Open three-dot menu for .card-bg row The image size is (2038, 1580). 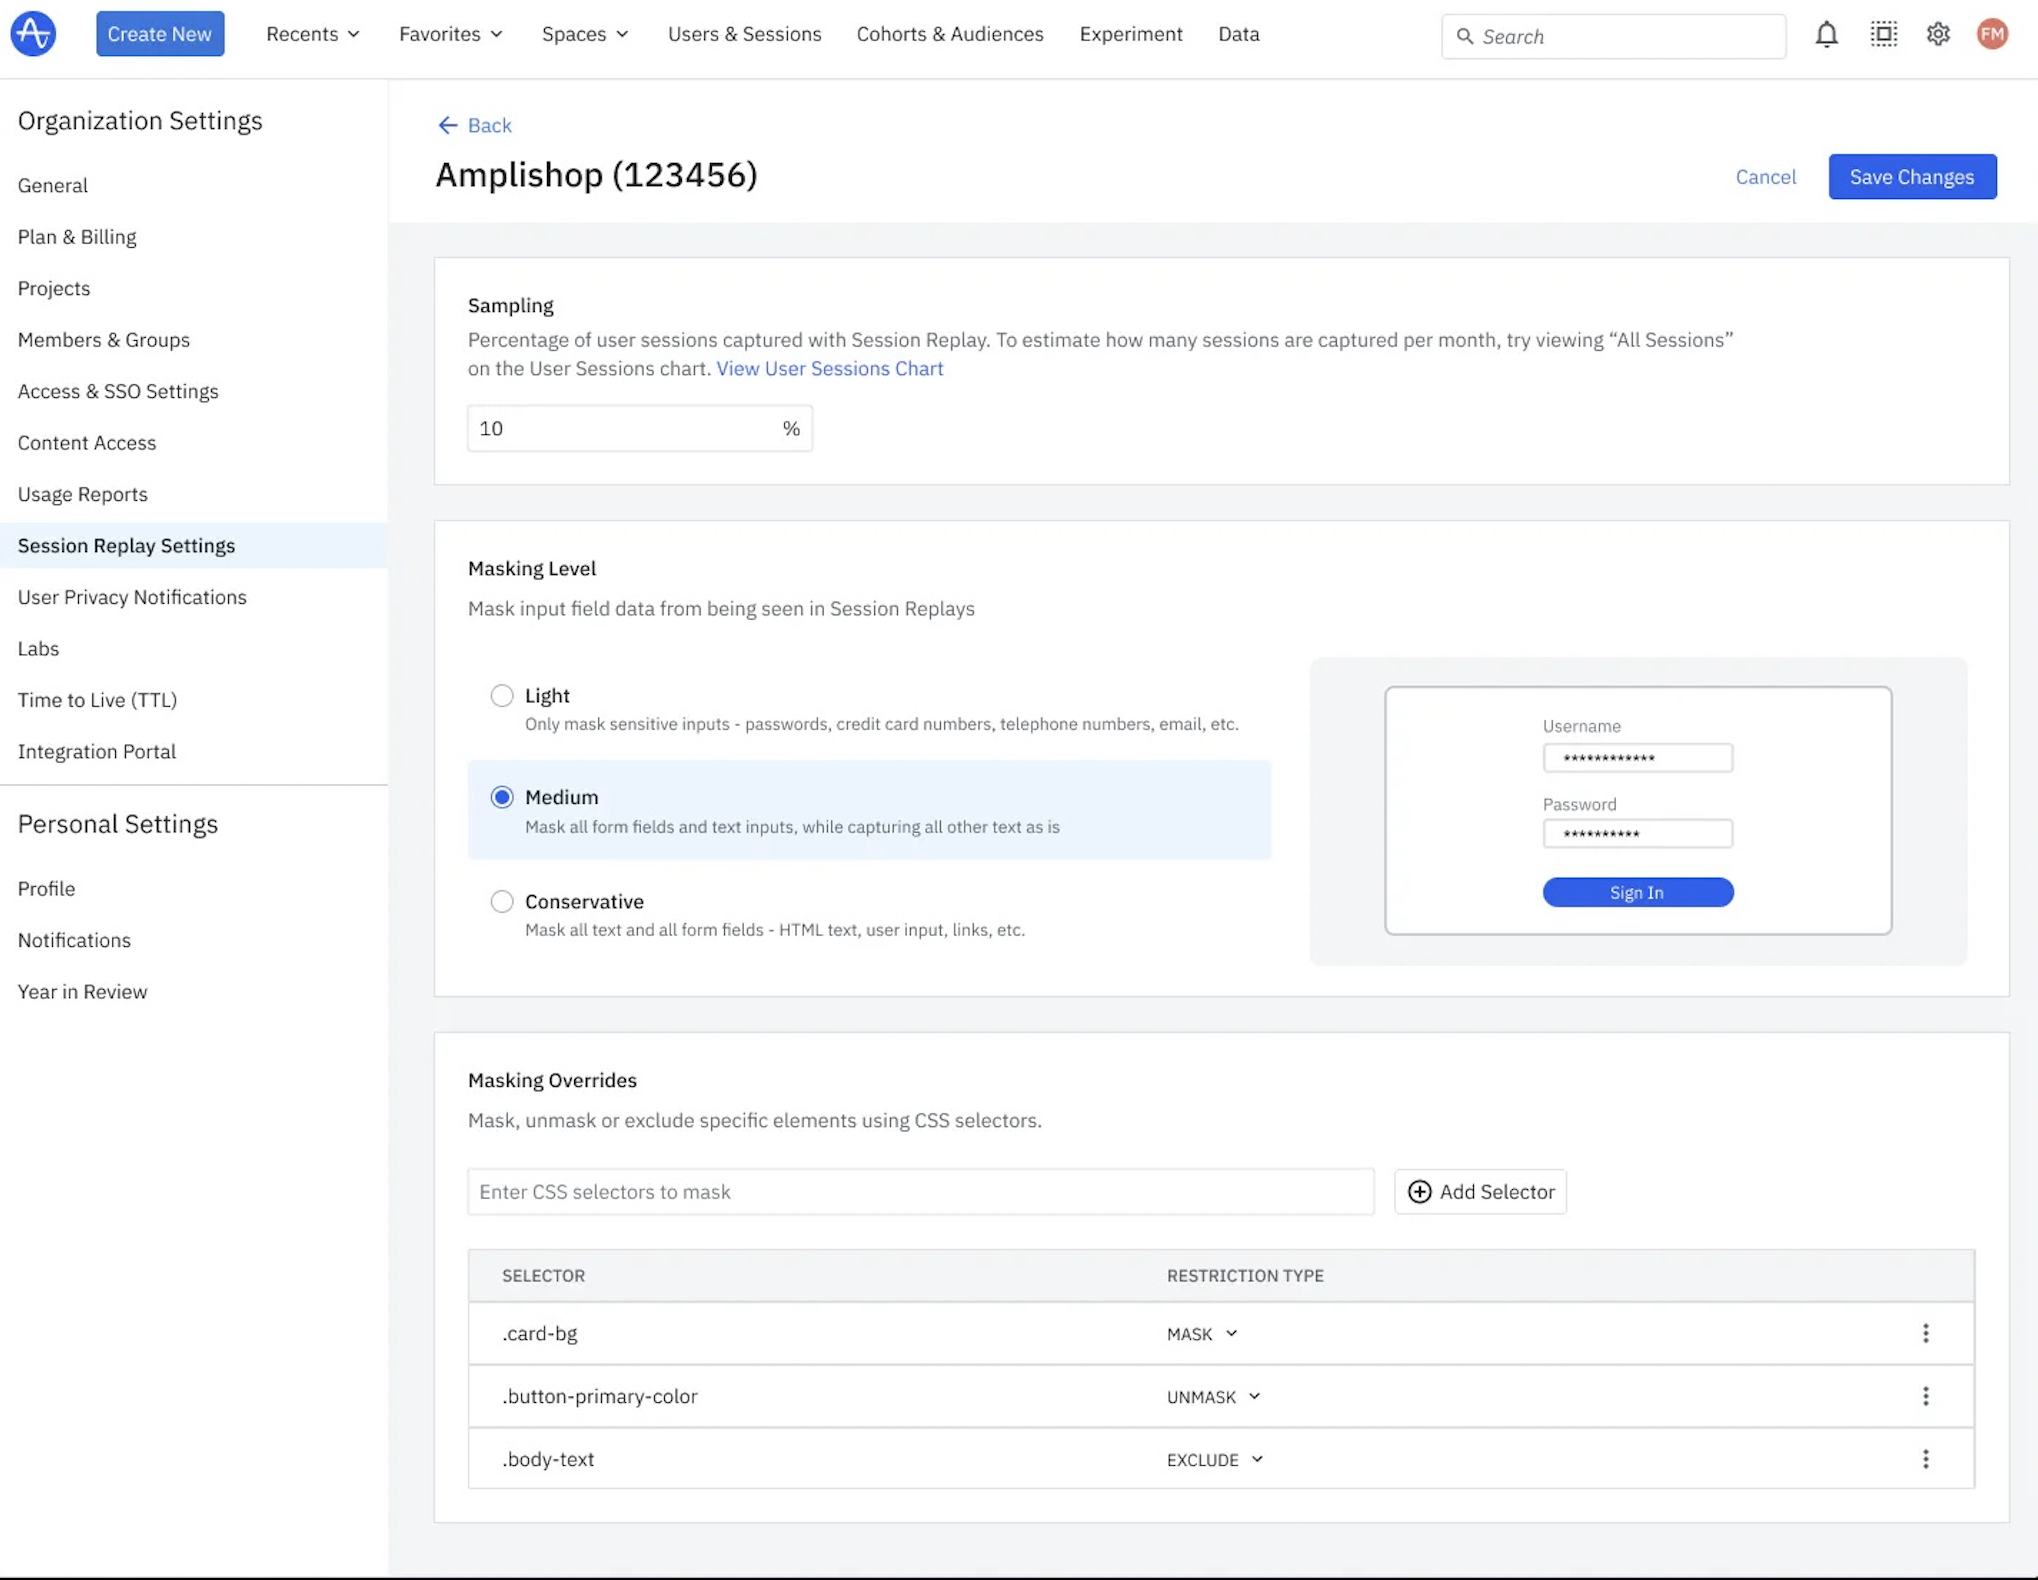coord(1925,1333)
